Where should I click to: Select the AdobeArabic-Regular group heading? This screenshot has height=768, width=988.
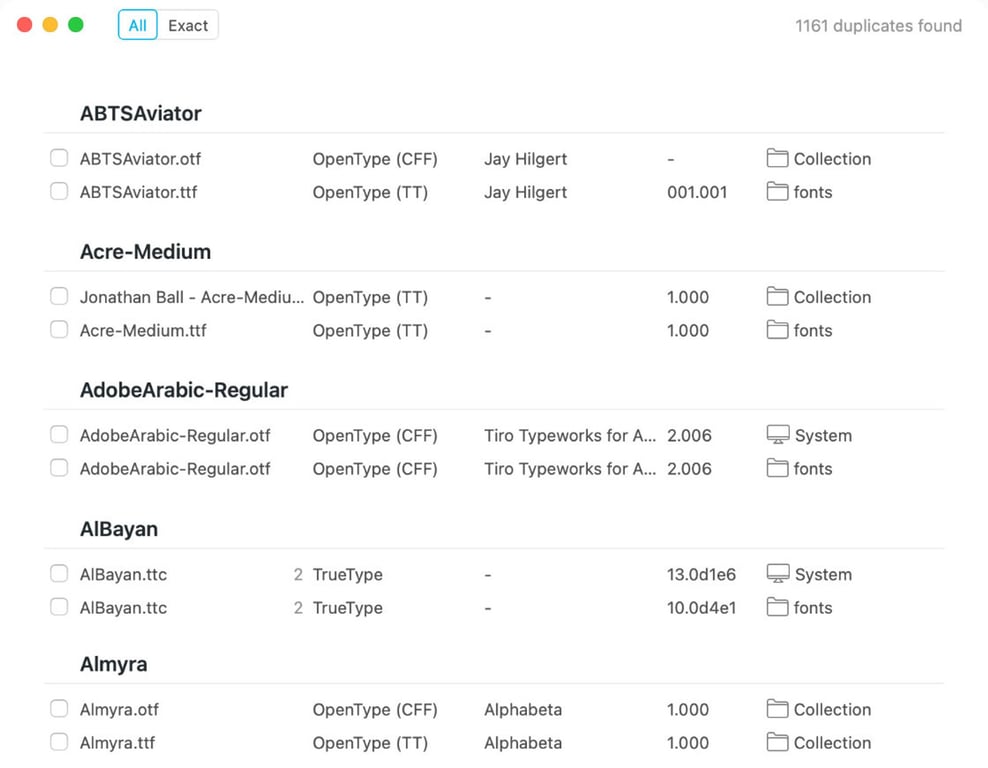click(x=183, y=390)
